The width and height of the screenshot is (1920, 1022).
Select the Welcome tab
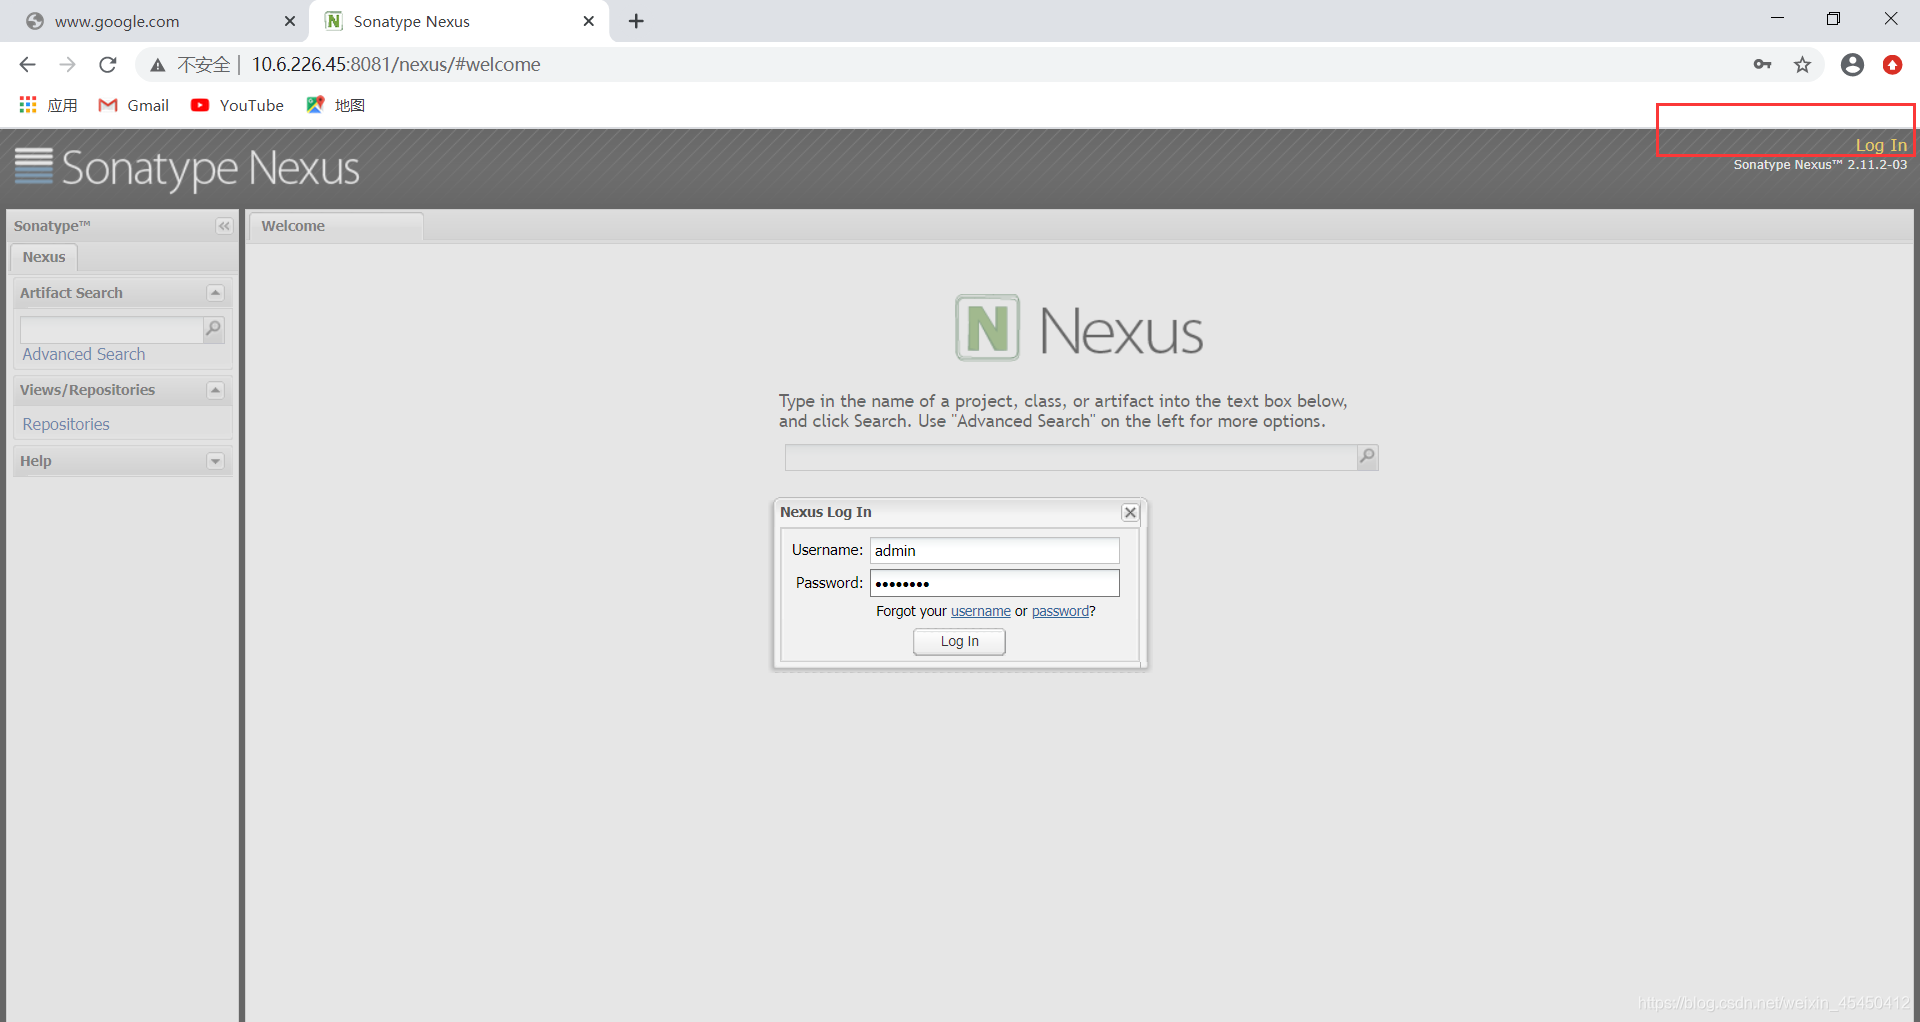pyautogui.click(x=336, y=226)
